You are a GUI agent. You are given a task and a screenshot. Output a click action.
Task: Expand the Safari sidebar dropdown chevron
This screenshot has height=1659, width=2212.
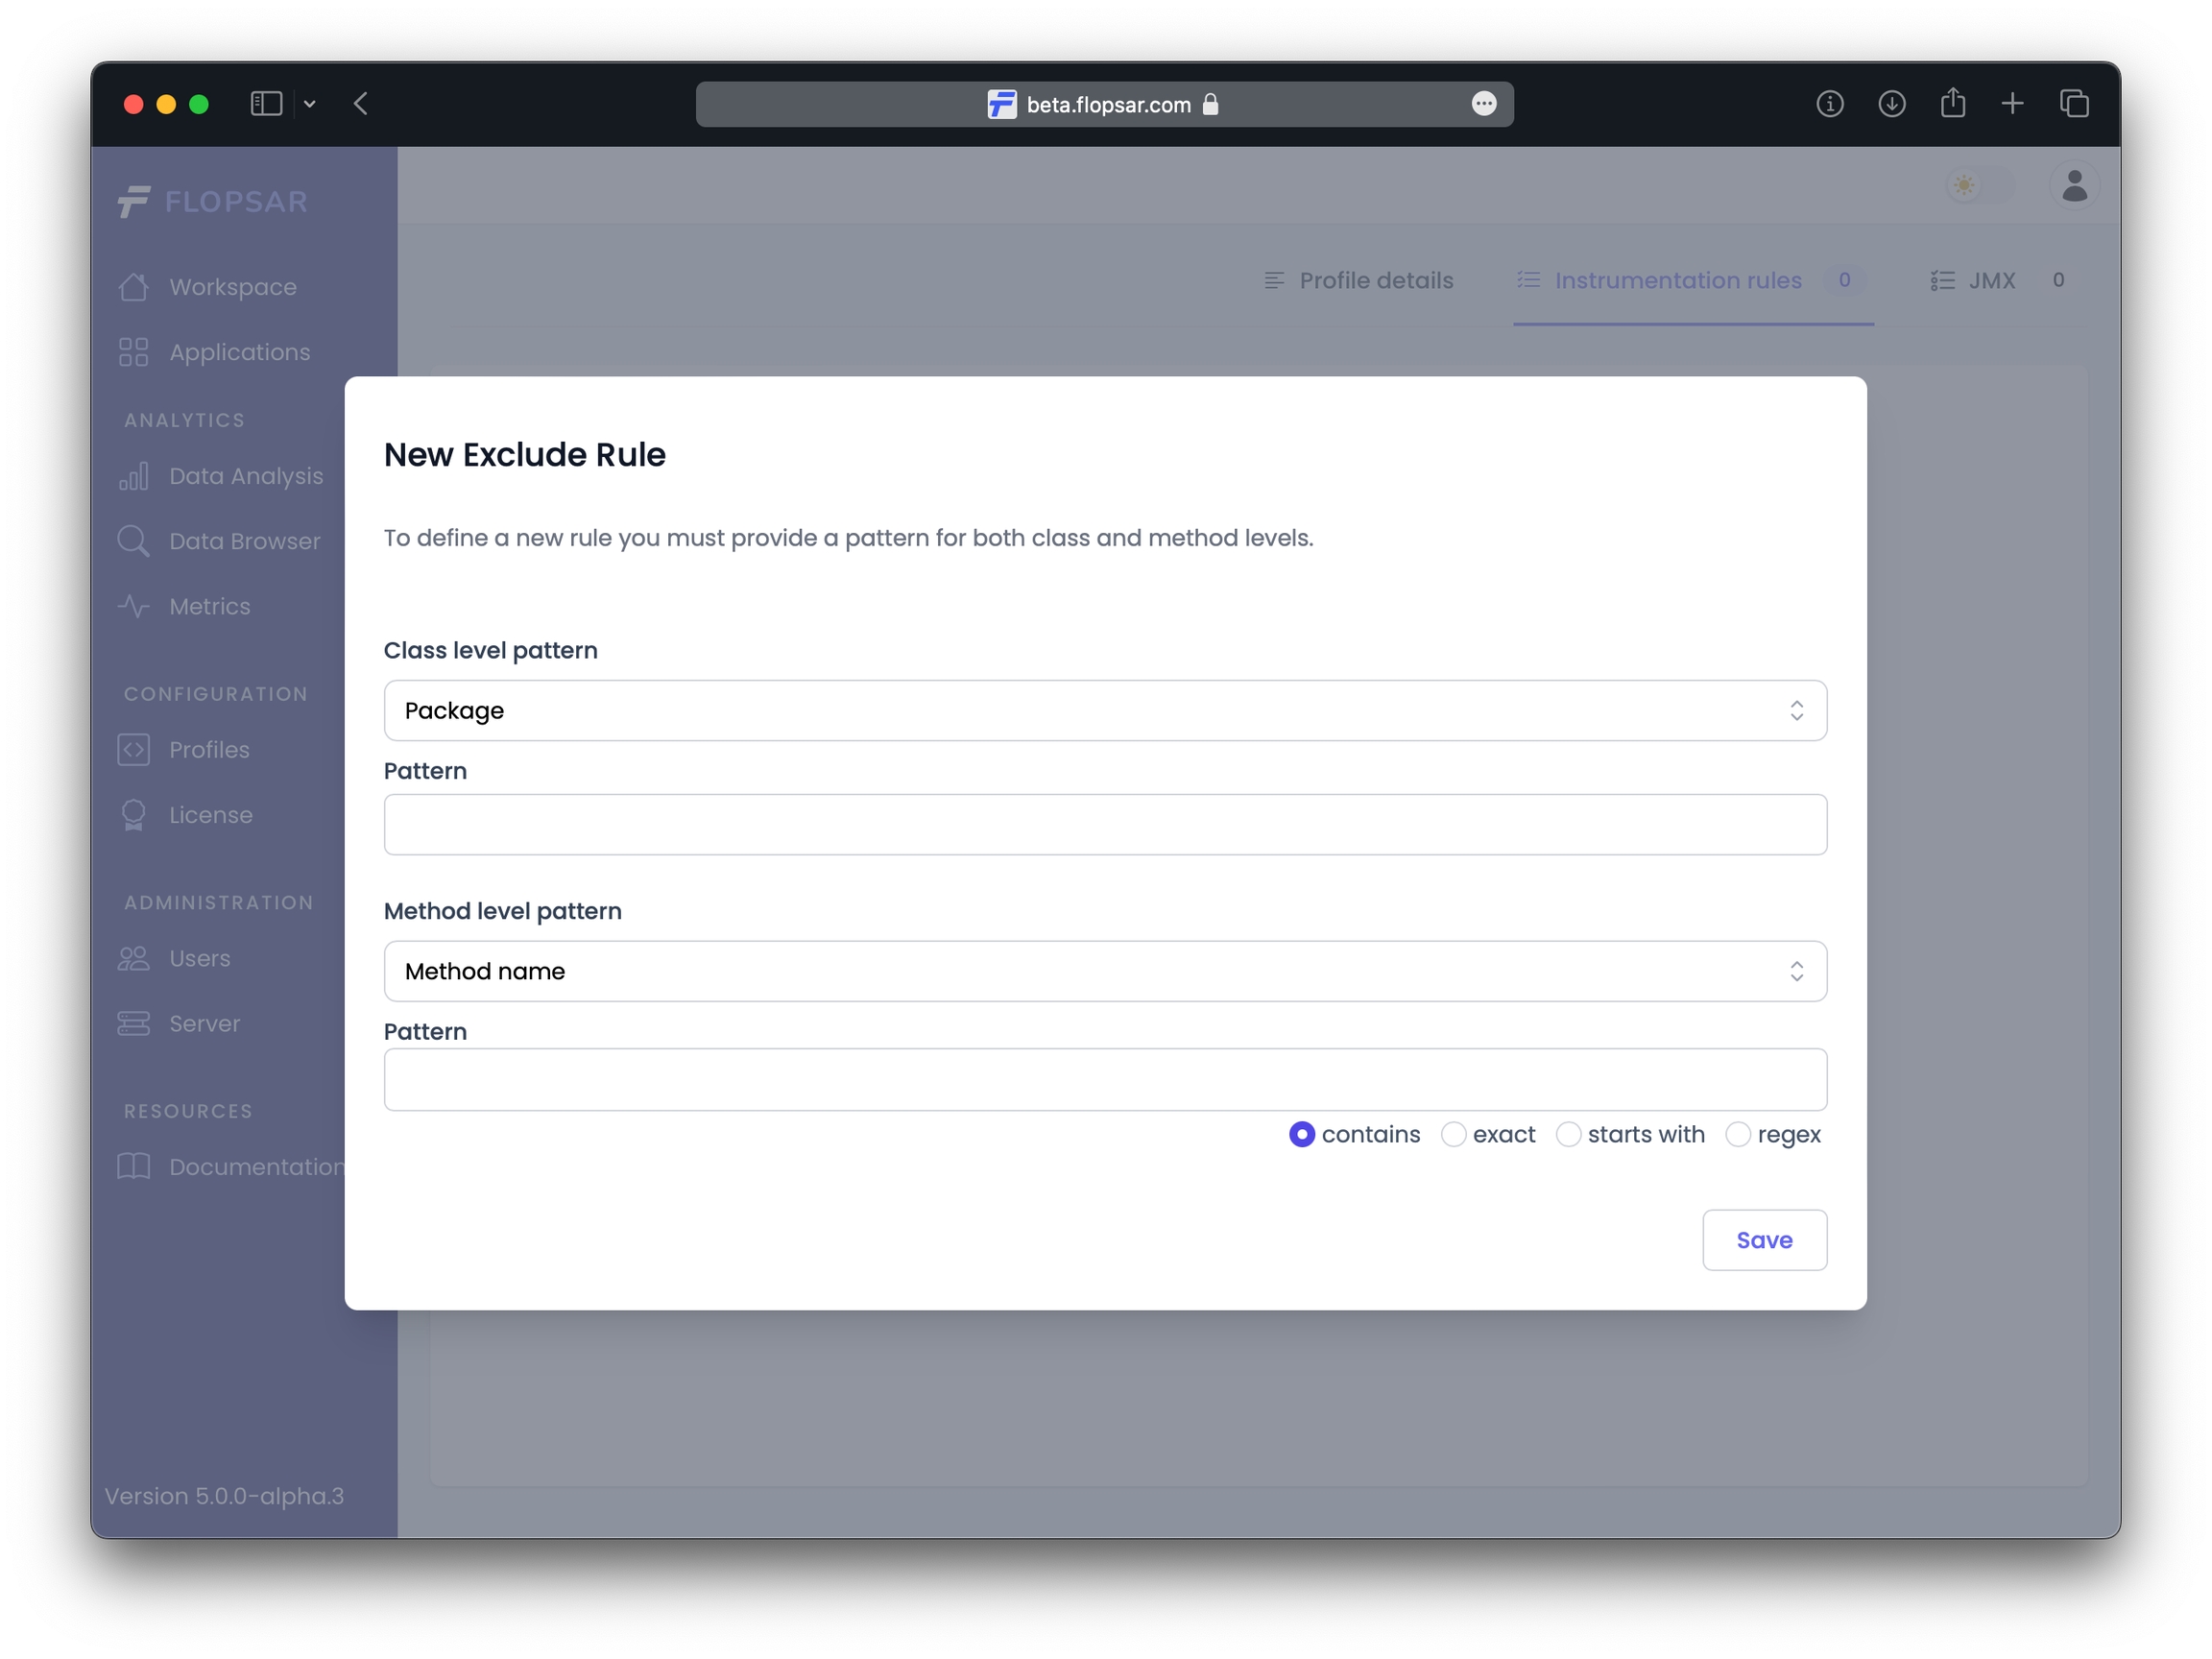pyautogui.click(x=310, y=104)
